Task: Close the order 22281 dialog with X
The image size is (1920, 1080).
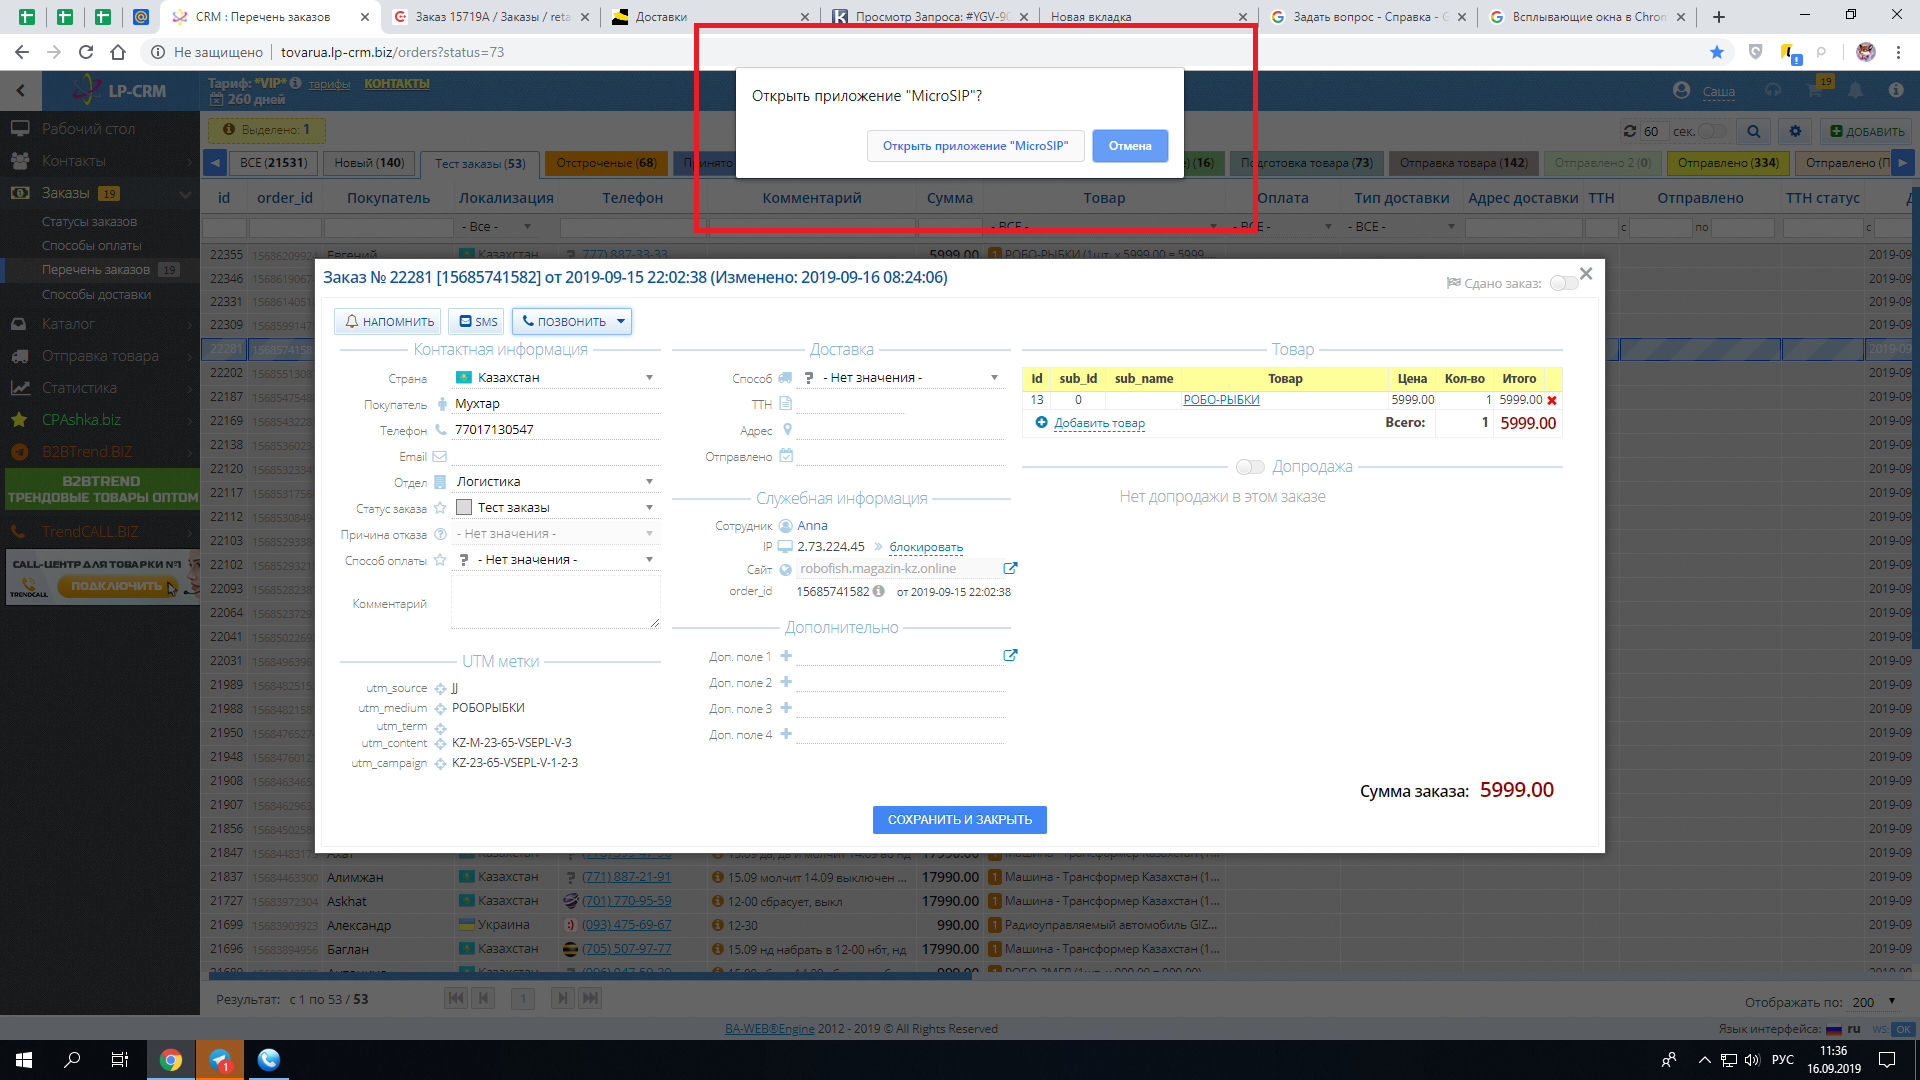Action: [1586, 273]
